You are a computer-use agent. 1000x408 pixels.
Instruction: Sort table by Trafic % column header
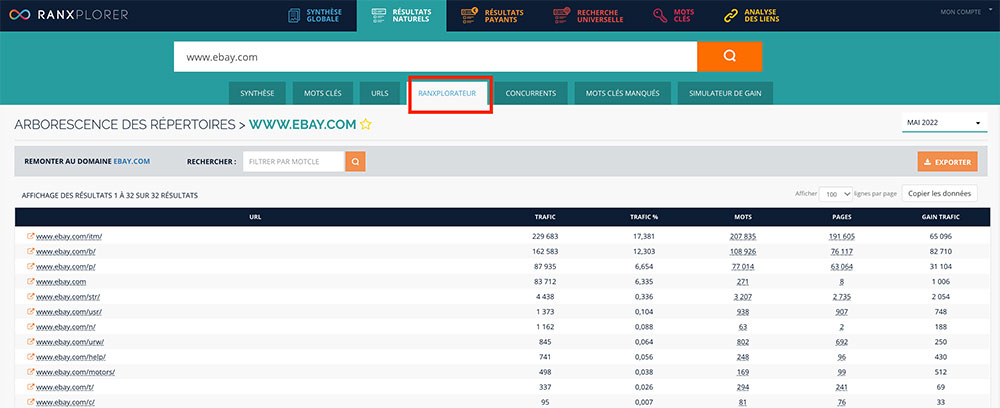[644, 217]
